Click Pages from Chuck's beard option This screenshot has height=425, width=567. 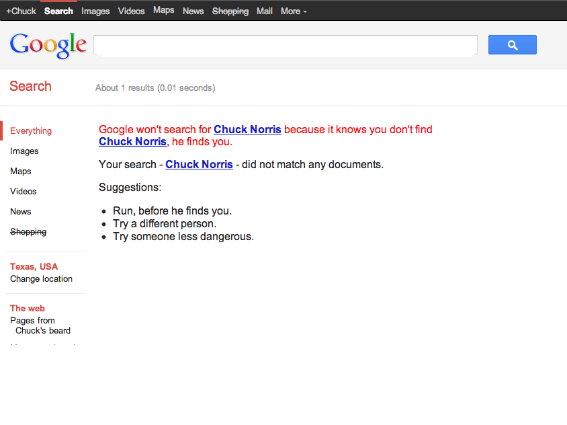40,326
